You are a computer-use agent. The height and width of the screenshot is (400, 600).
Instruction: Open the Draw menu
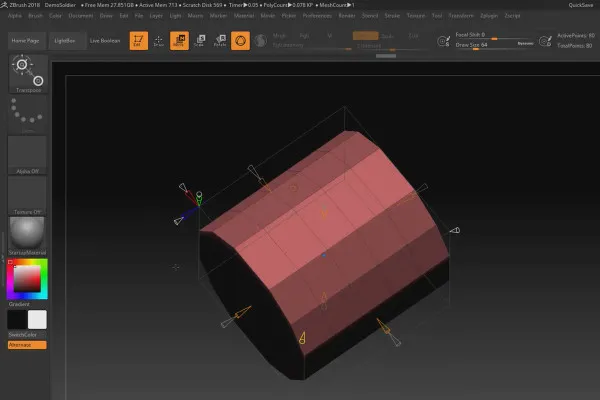(106, 16)
